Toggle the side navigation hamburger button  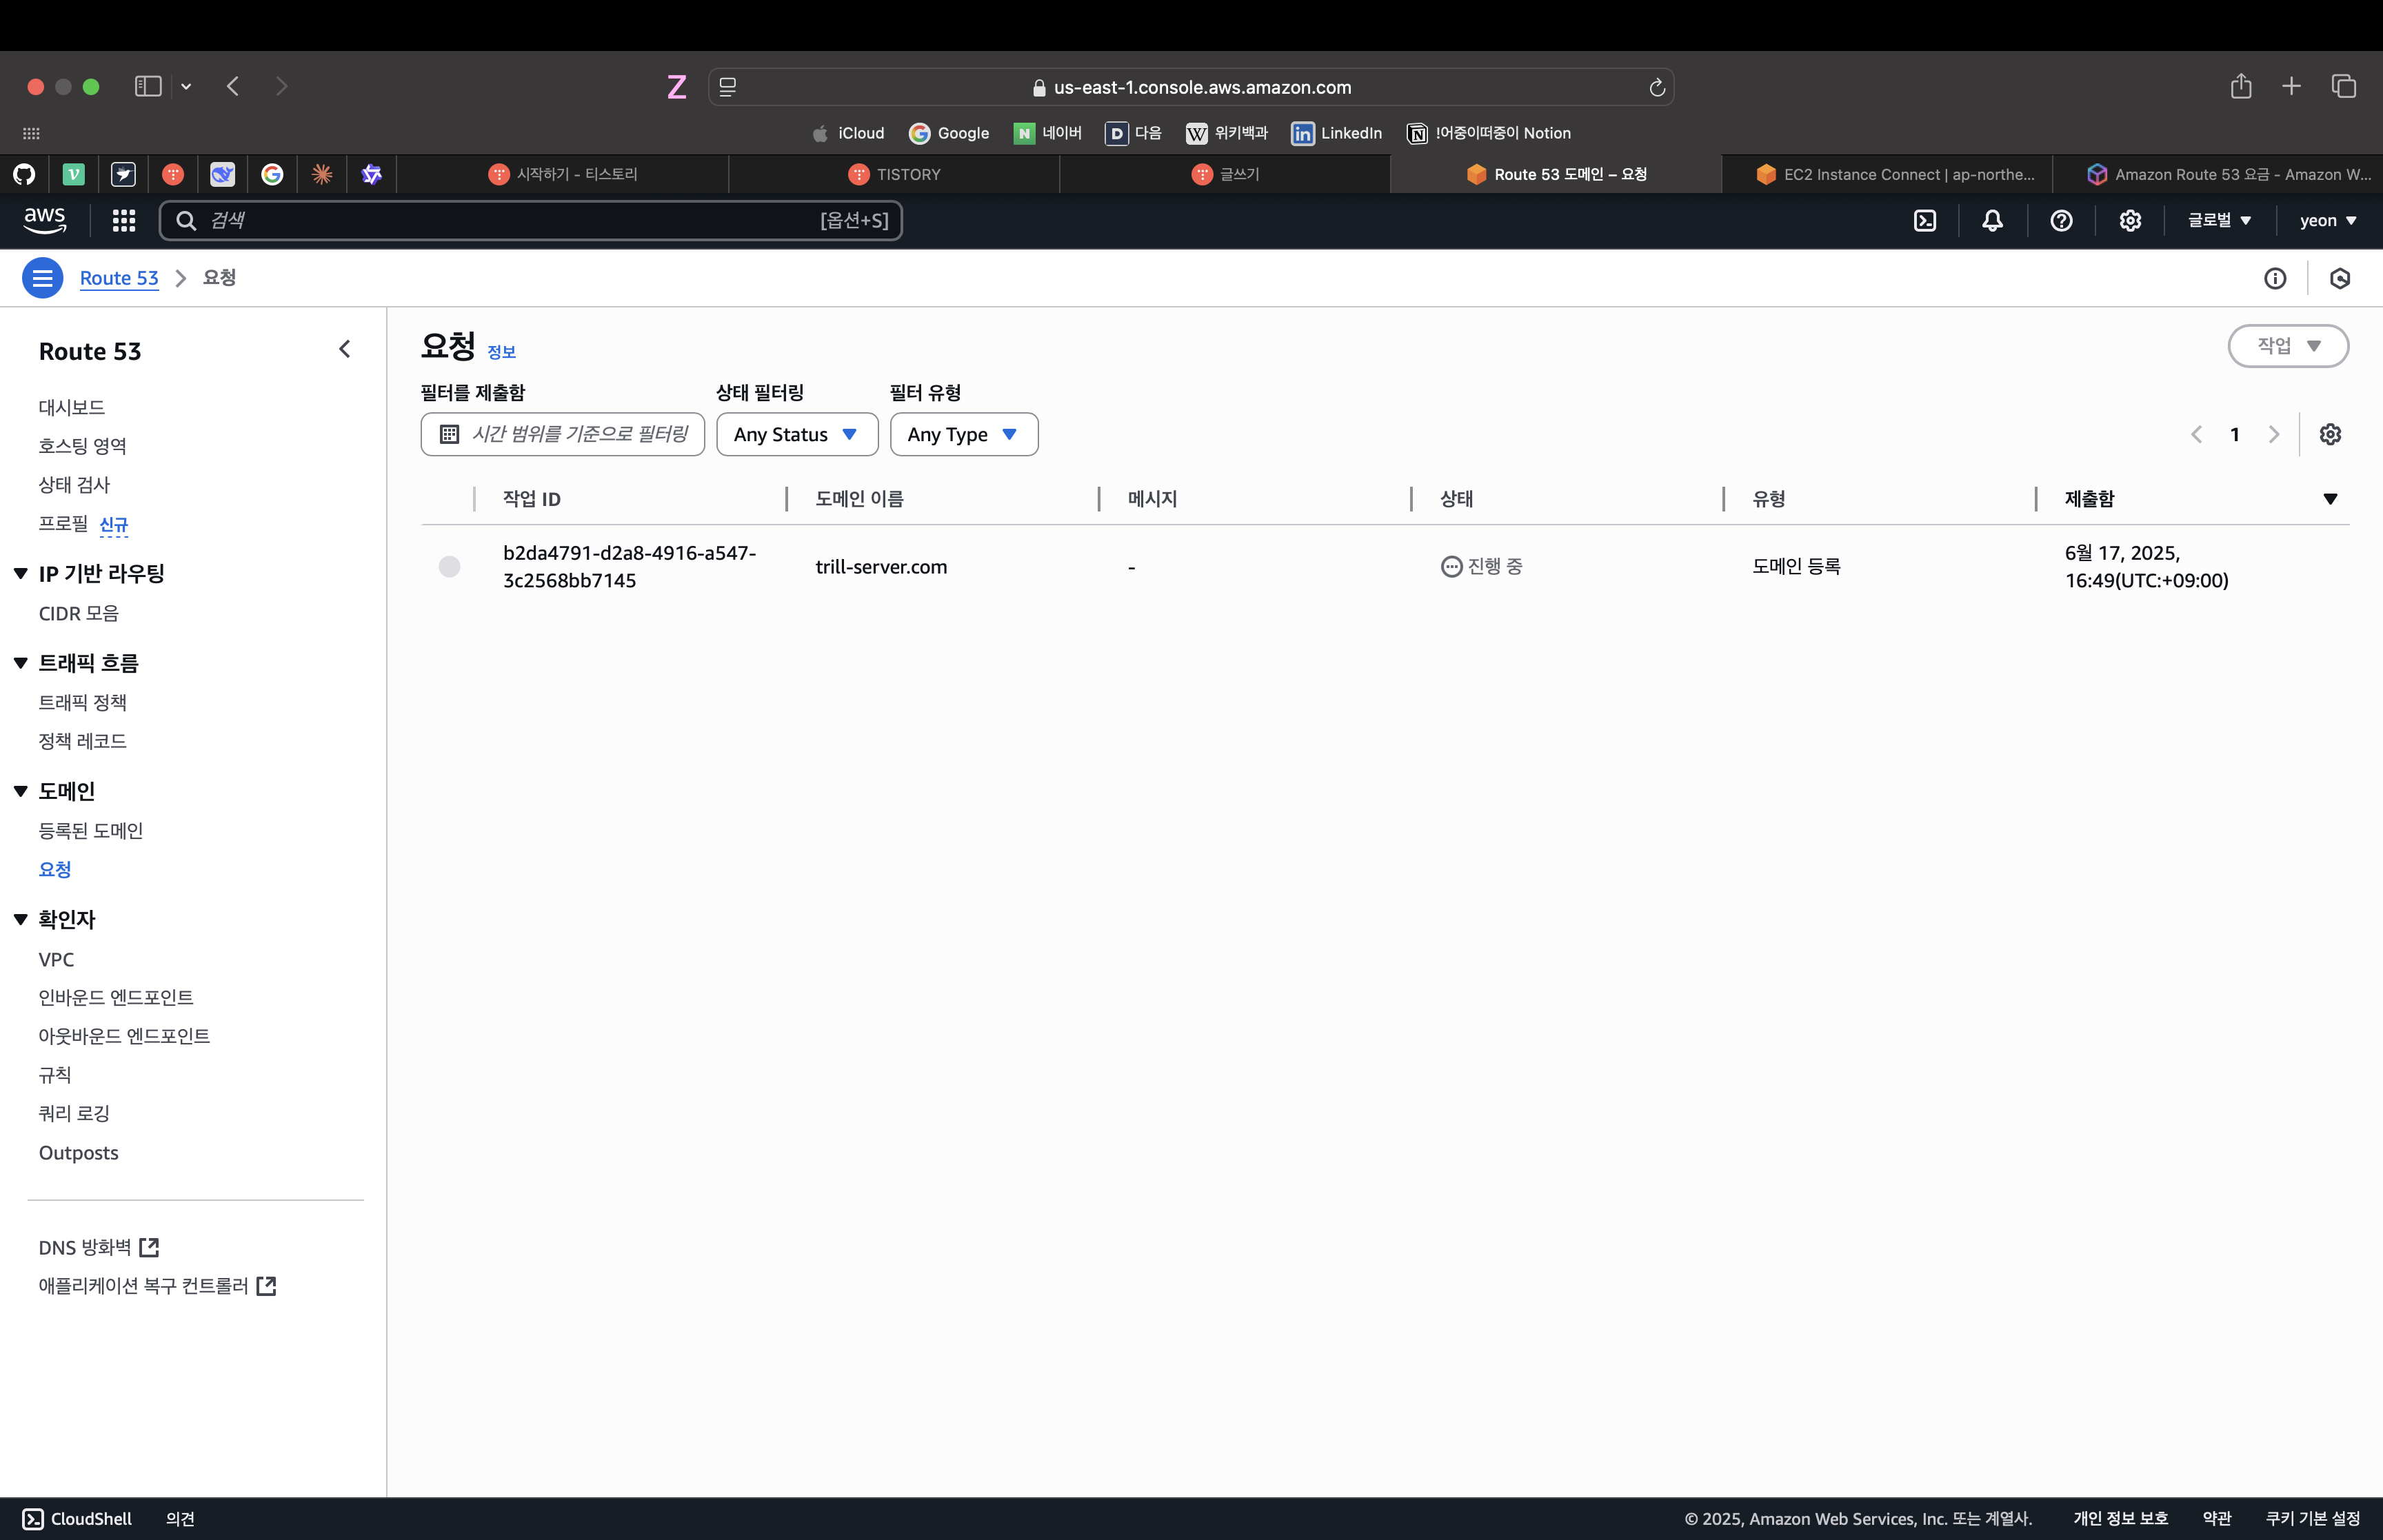tap(43, 278)
